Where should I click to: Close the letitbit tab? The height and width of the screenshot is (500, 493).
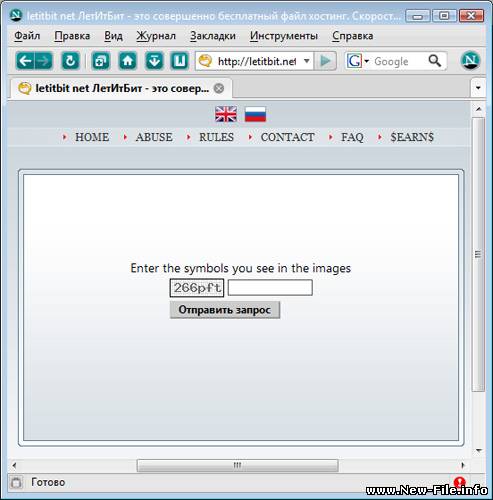[219, 88]
